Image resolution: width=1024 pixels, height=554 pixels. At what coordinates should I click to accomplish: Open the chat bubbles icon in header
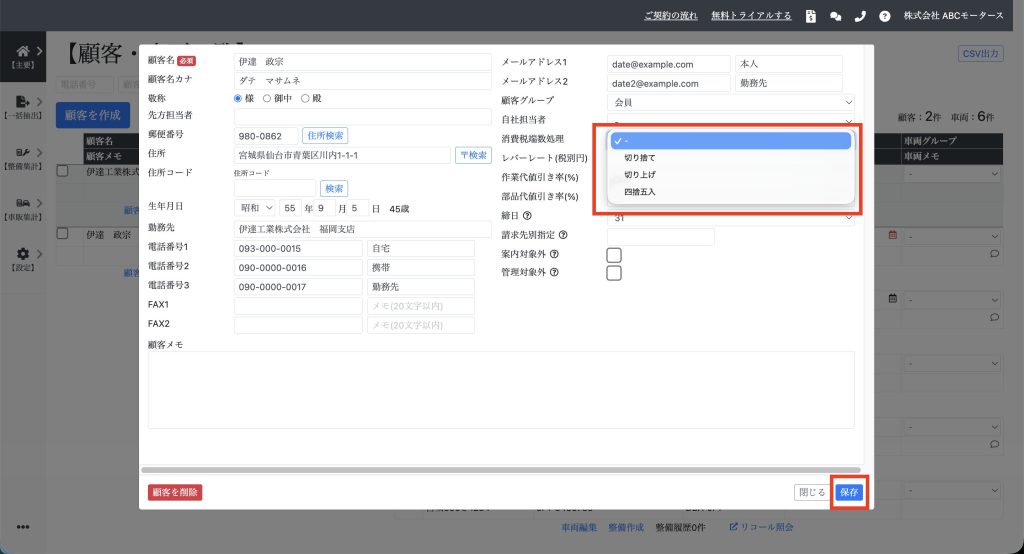(x=836, y=16)
